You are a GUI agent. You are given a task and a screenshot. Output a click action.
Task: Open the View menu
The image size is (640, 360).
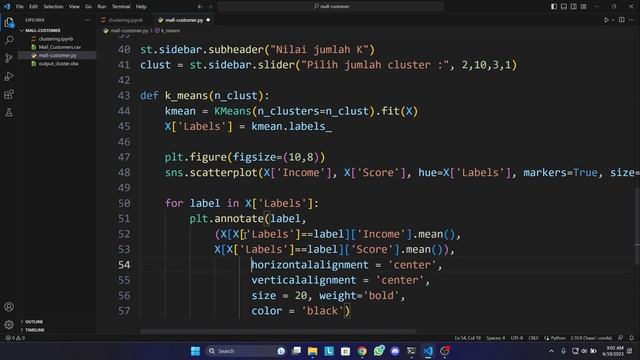[74, 7]
